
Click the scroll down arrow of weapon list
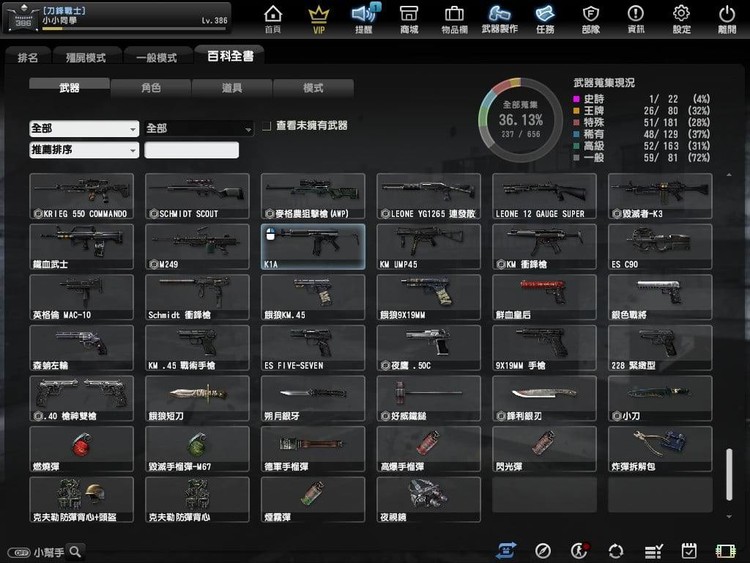click(729, 517)
